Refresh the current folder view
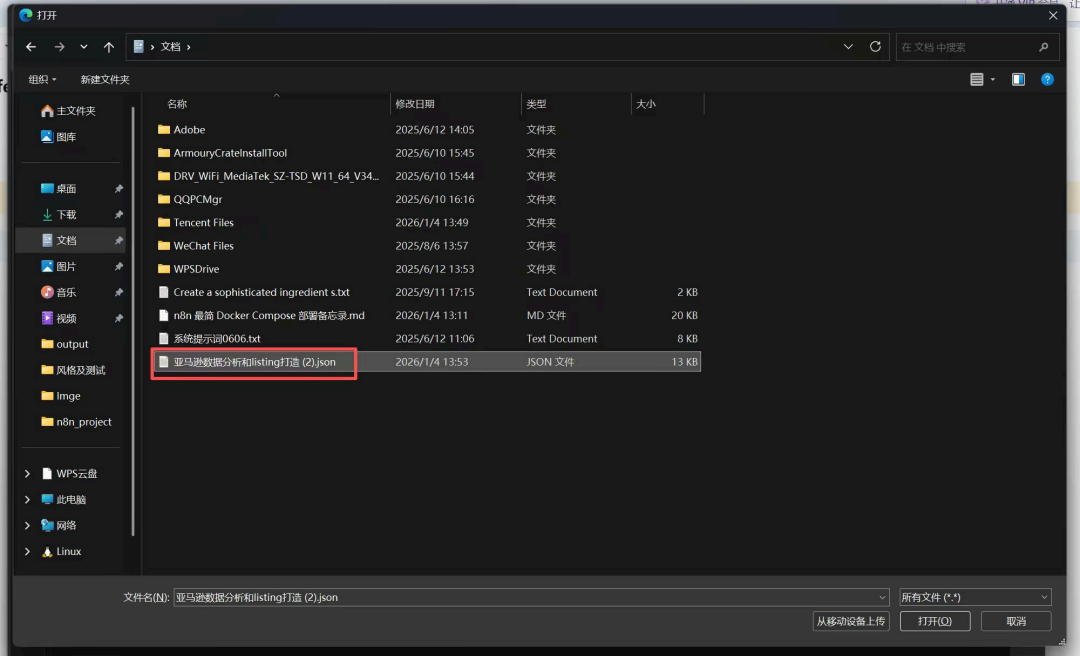Image resolution: width=1080 pixels, height=656 pixels. pos(875,47)
